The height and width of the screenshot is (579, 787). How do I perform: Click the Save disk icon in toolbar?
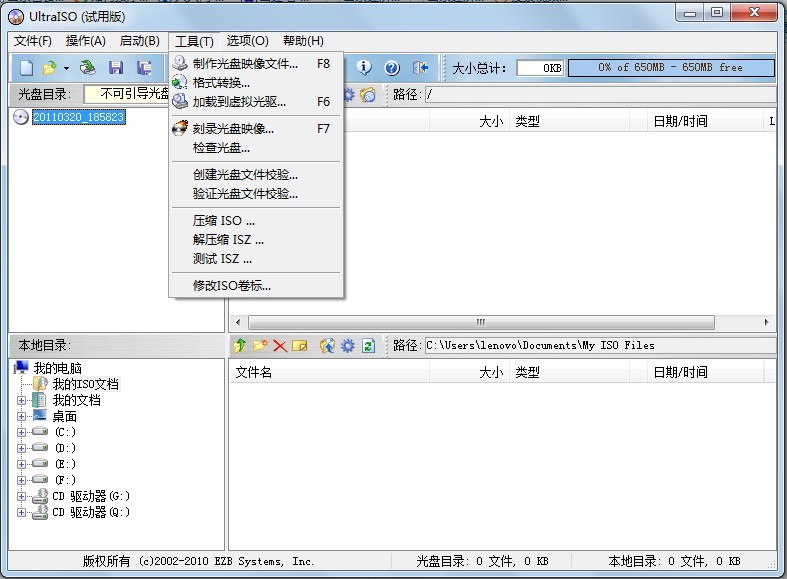pyautogui.click(x=116, y=68)
